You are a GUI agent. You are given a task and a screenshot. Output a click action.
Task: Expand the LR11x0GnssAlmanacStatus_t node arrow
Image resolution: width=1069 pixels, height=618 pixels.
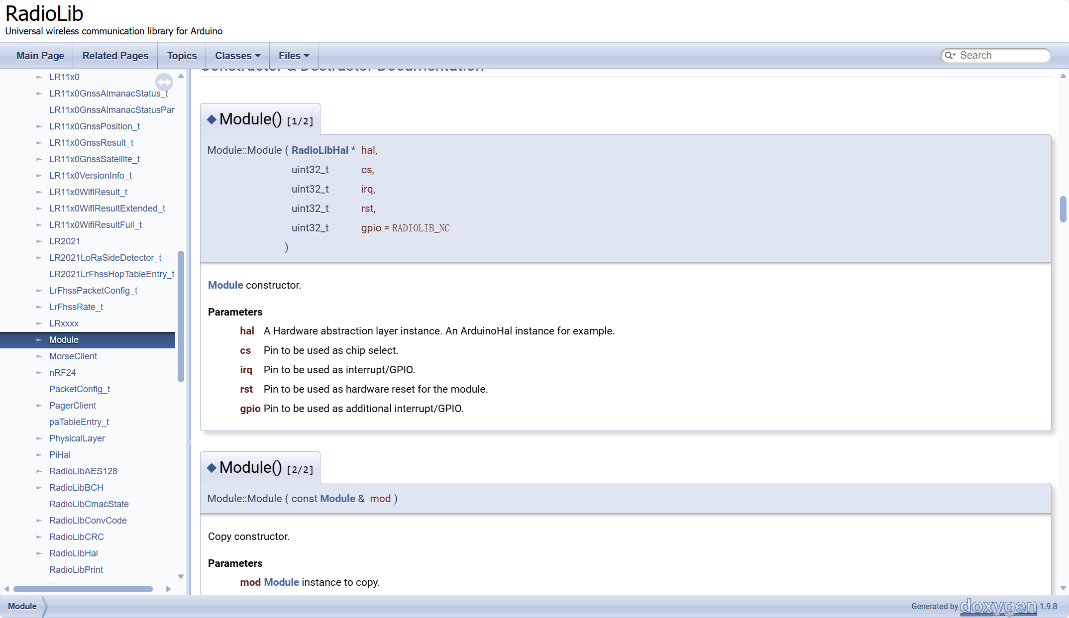[x=39, y=93]
